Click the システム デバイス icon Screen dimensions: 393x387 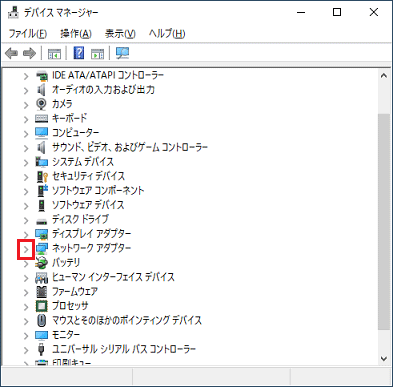tap(42, 162)
